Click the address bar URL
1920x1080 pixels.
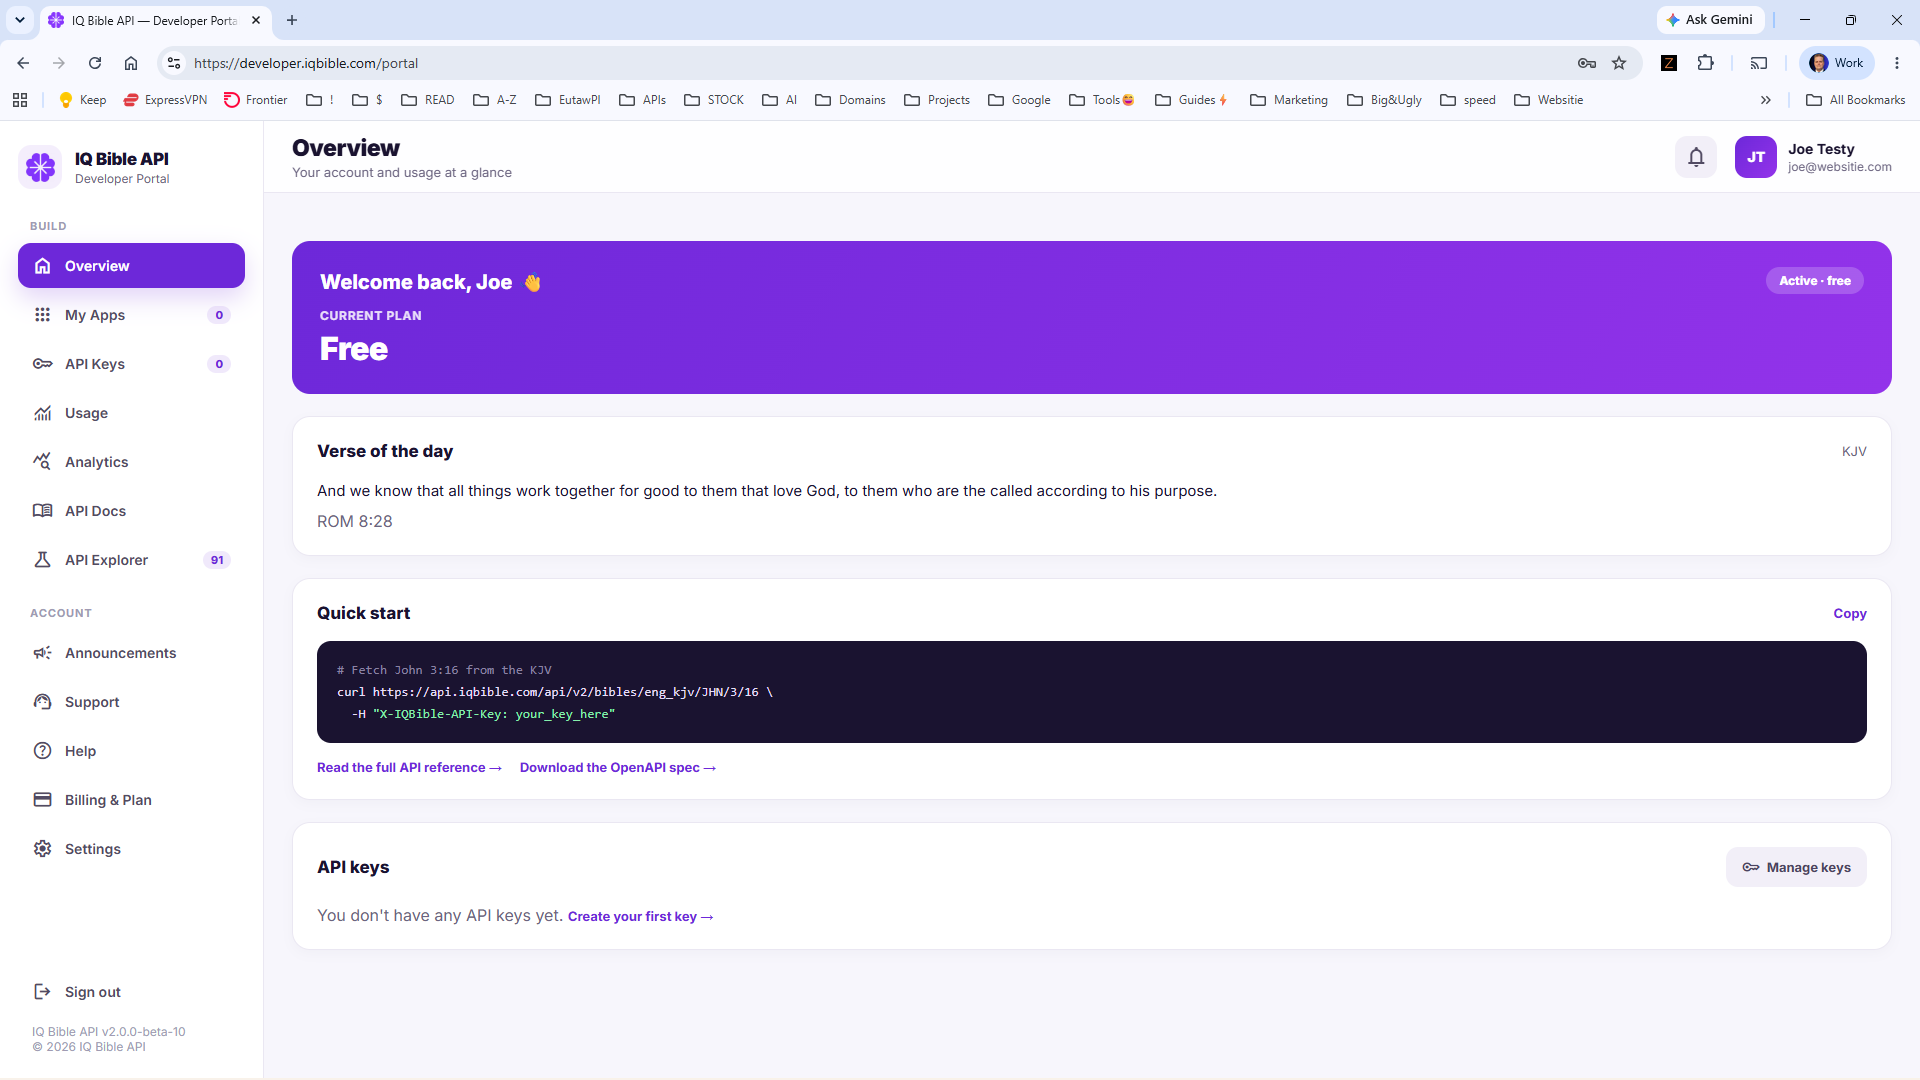coord(306,63)
